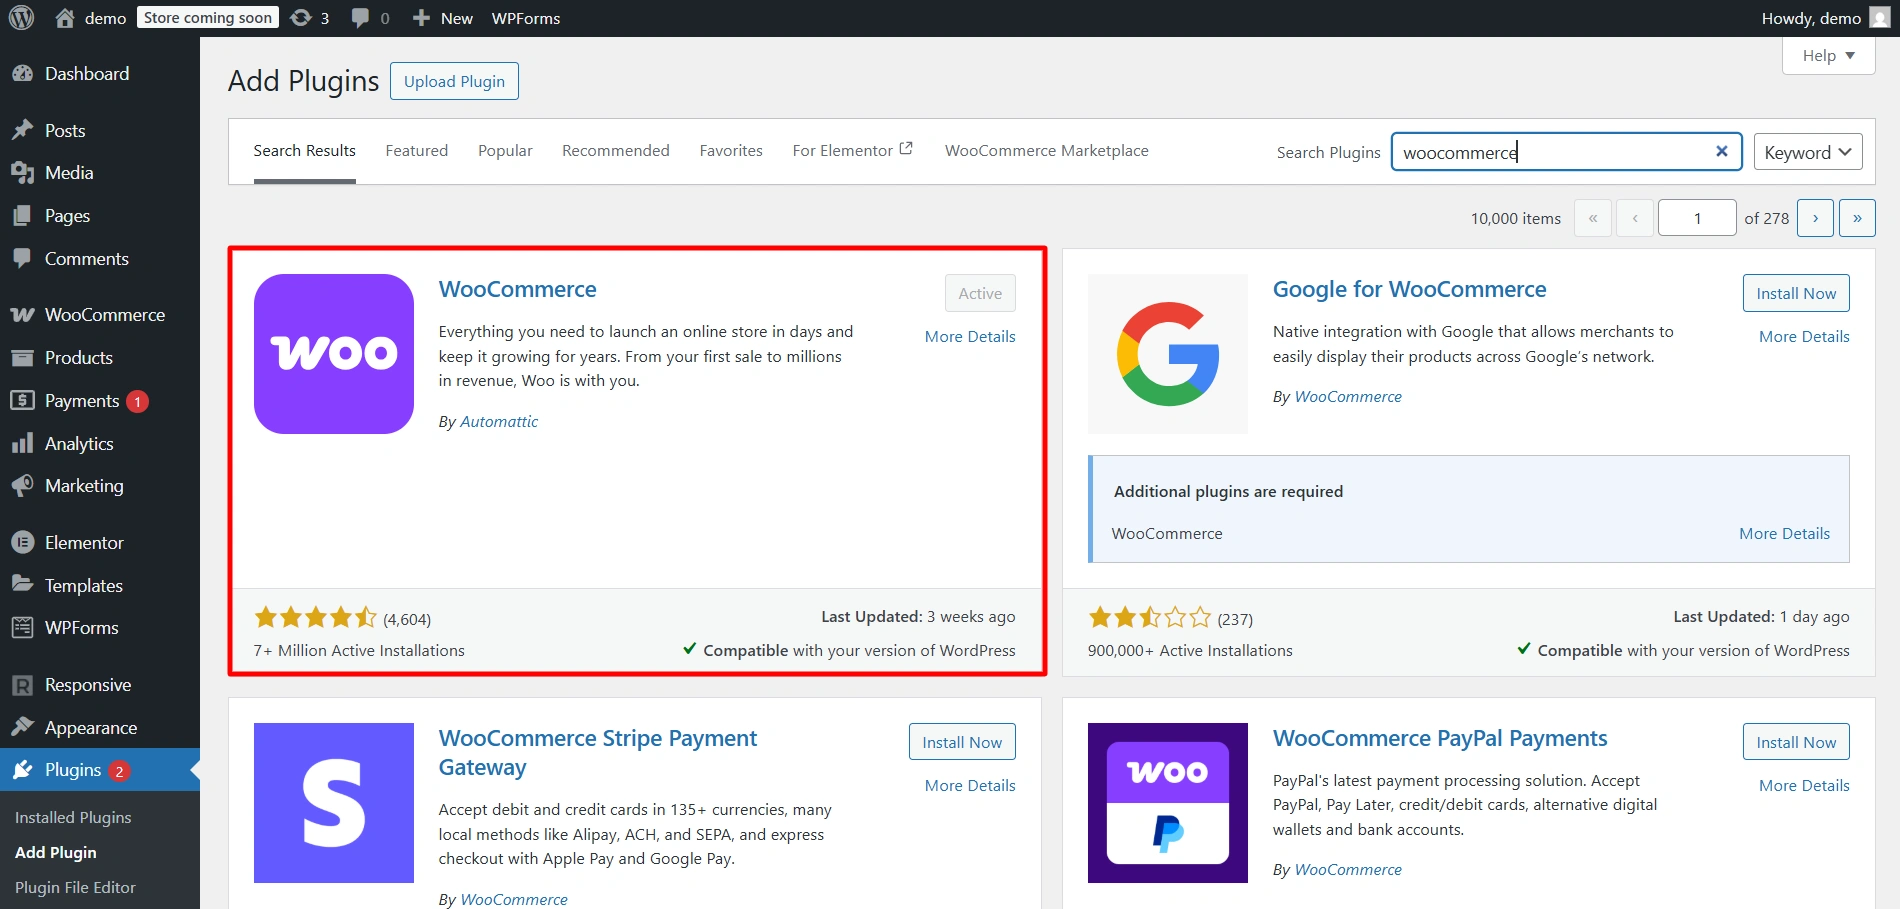The height and width of the screenshot is (909, 1900).
Task: Click the Payments dollar icon in sidebar
Action: (x=22, y=401)
